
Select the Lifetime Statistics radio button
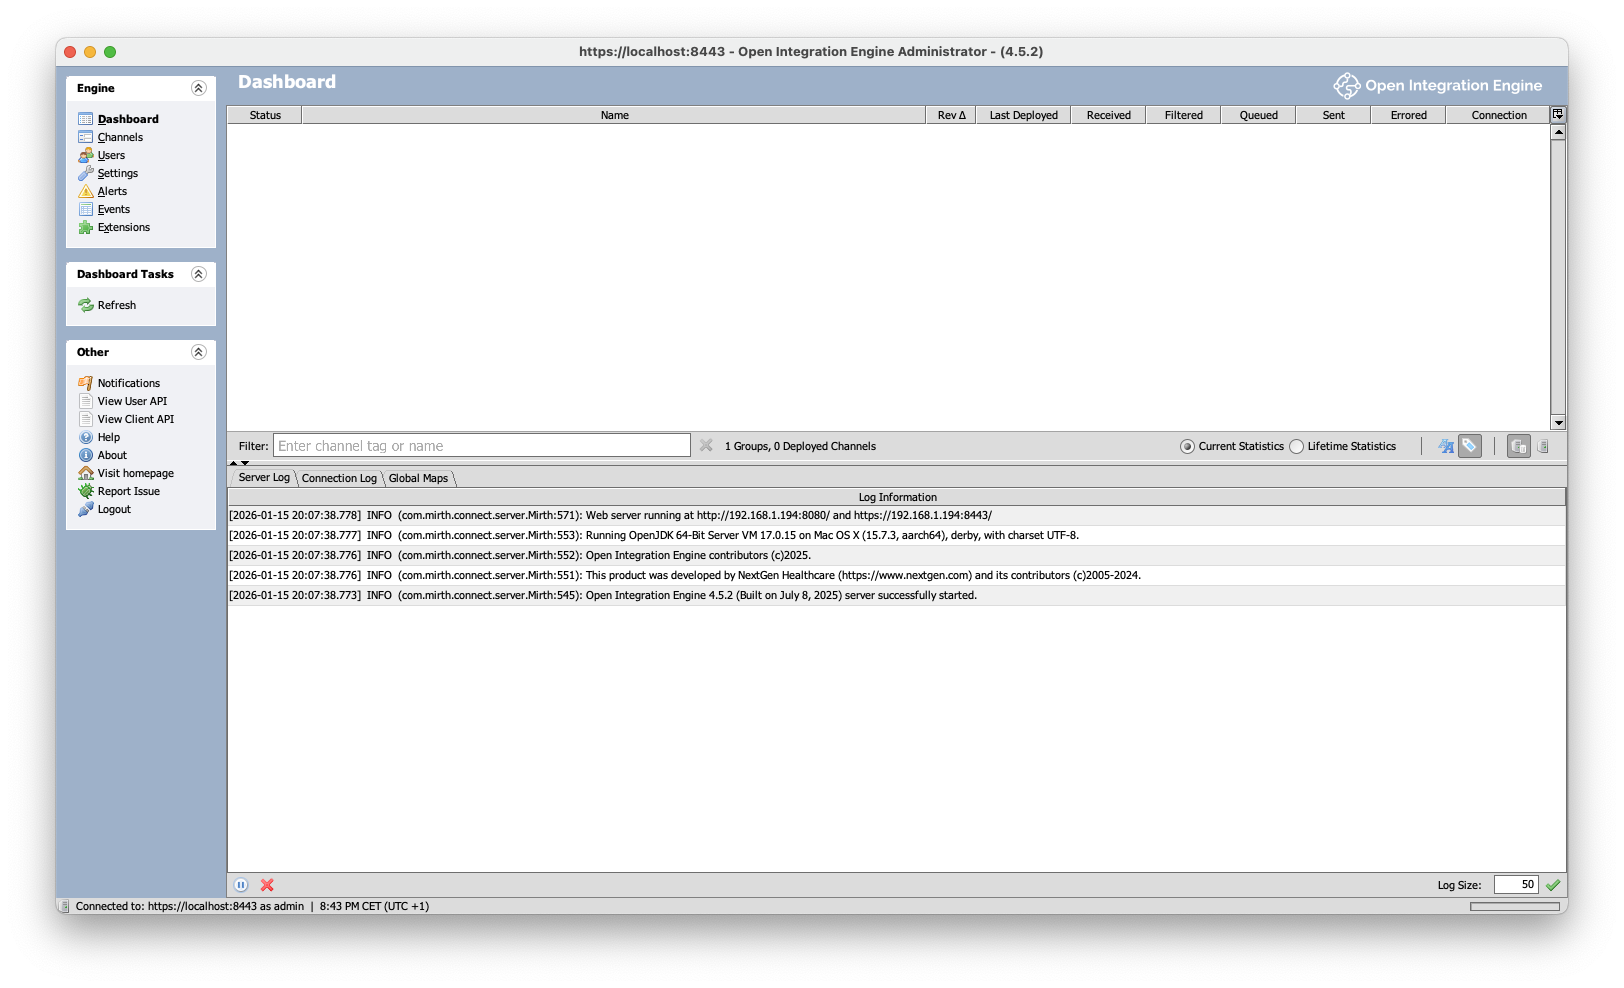pos(1296,446)
